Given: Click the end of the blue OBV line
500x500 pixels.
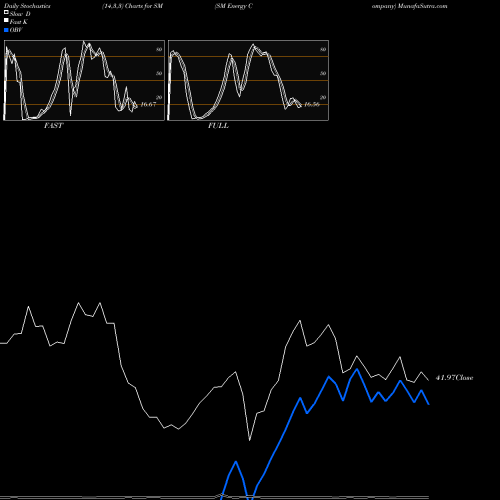Looking at the screenshot, I should click(429, 404).
